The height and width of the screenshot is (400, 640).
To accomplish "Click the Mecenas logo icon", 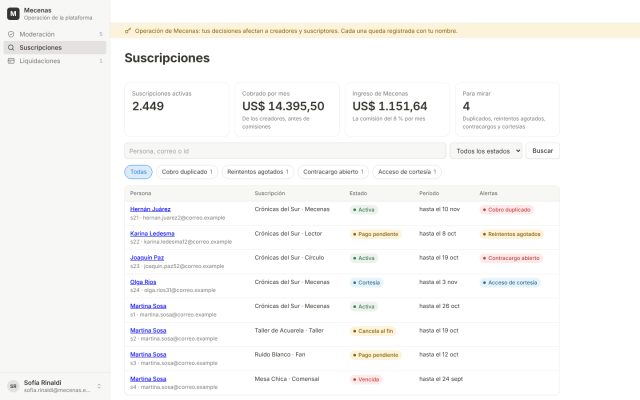I will coord(13,13).
